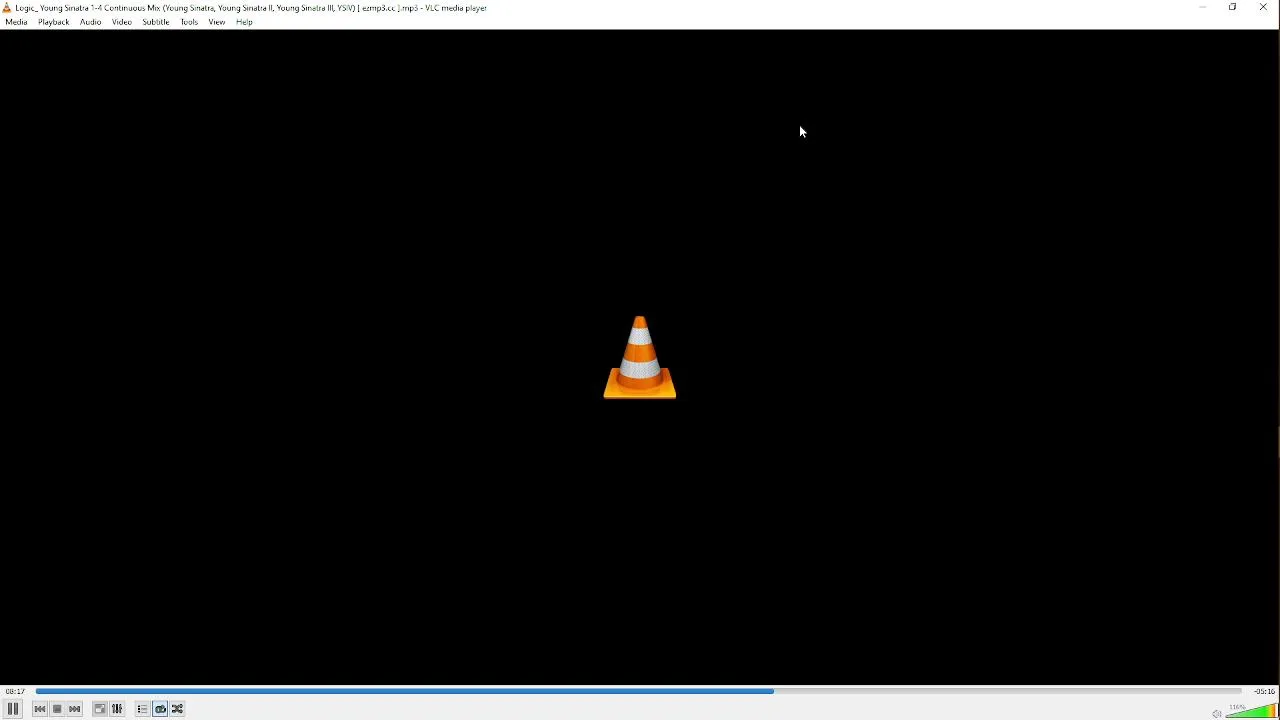1280x720 pixels.
Task: Click the VLC cone logo in the video area
Action: click(640, 357)
